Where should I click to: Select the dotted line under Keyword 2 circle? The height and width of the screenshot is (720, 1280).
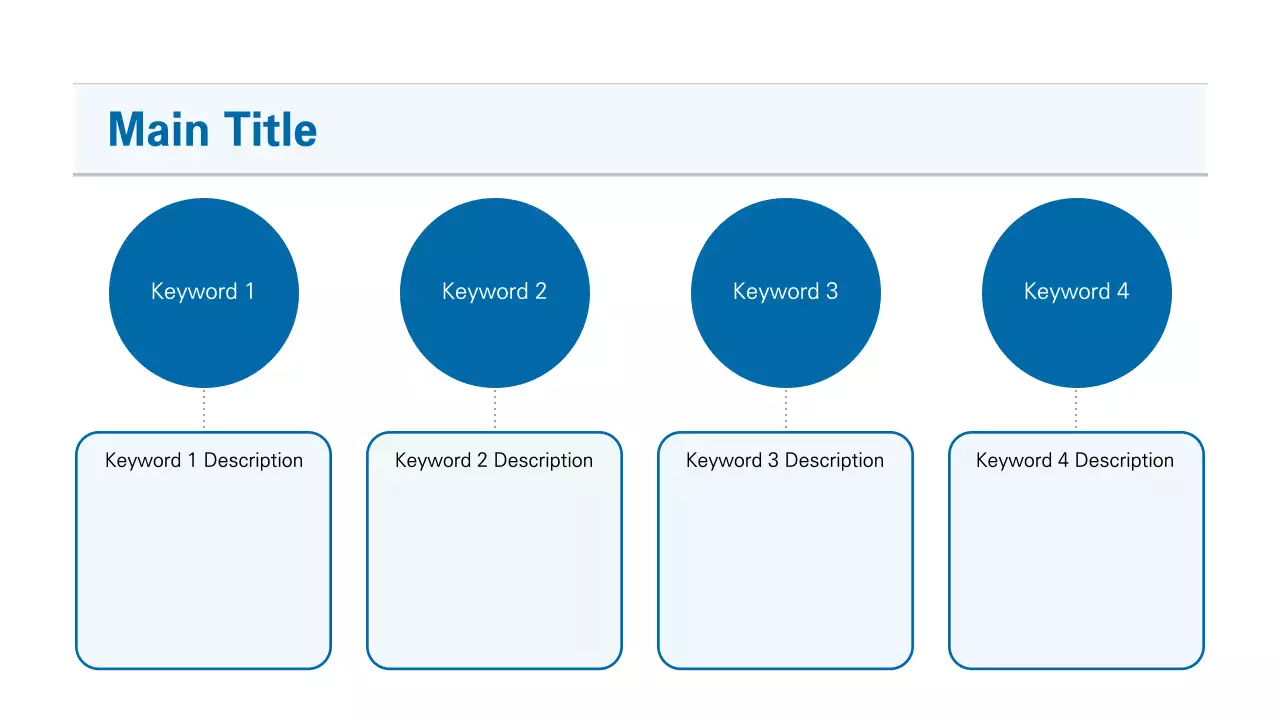click(x=495, y=410)
